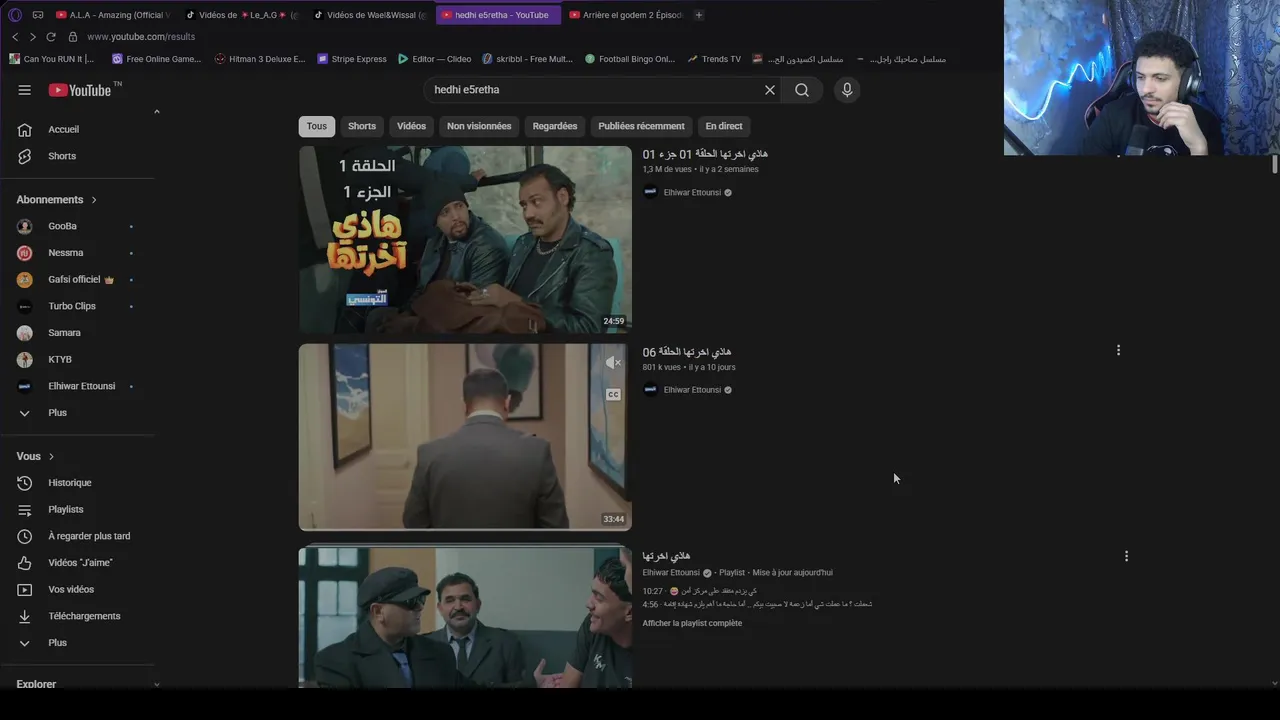Open Vidéos "J'aime" list
The width and height of the screenshot is (1280, 720).
pyautogui.click(x=80, y=563)
